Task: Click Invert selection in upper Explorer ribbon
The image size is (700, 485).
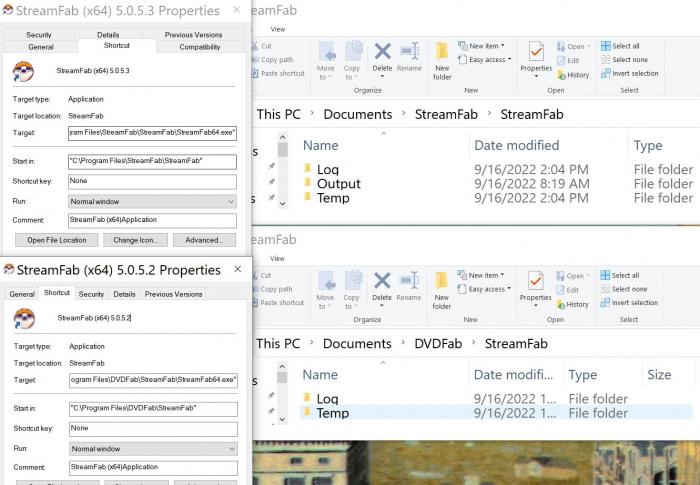Action: (629, 73)
